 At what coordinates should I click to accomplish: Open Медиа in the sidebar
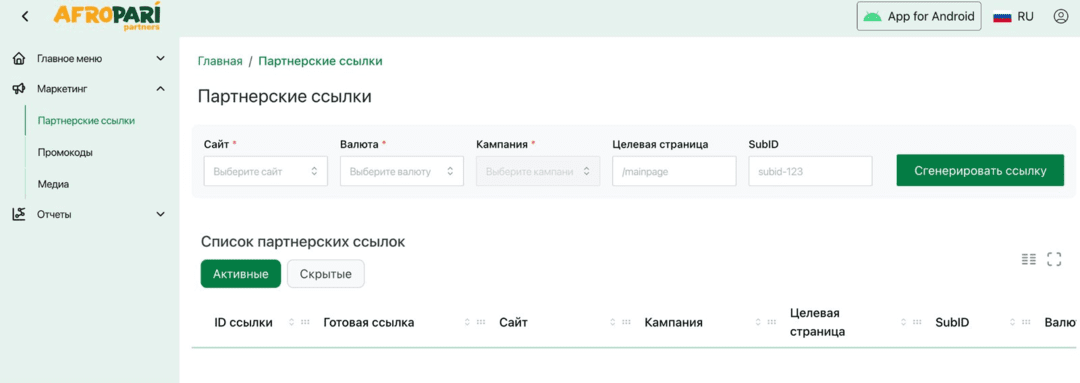(54, 185)
